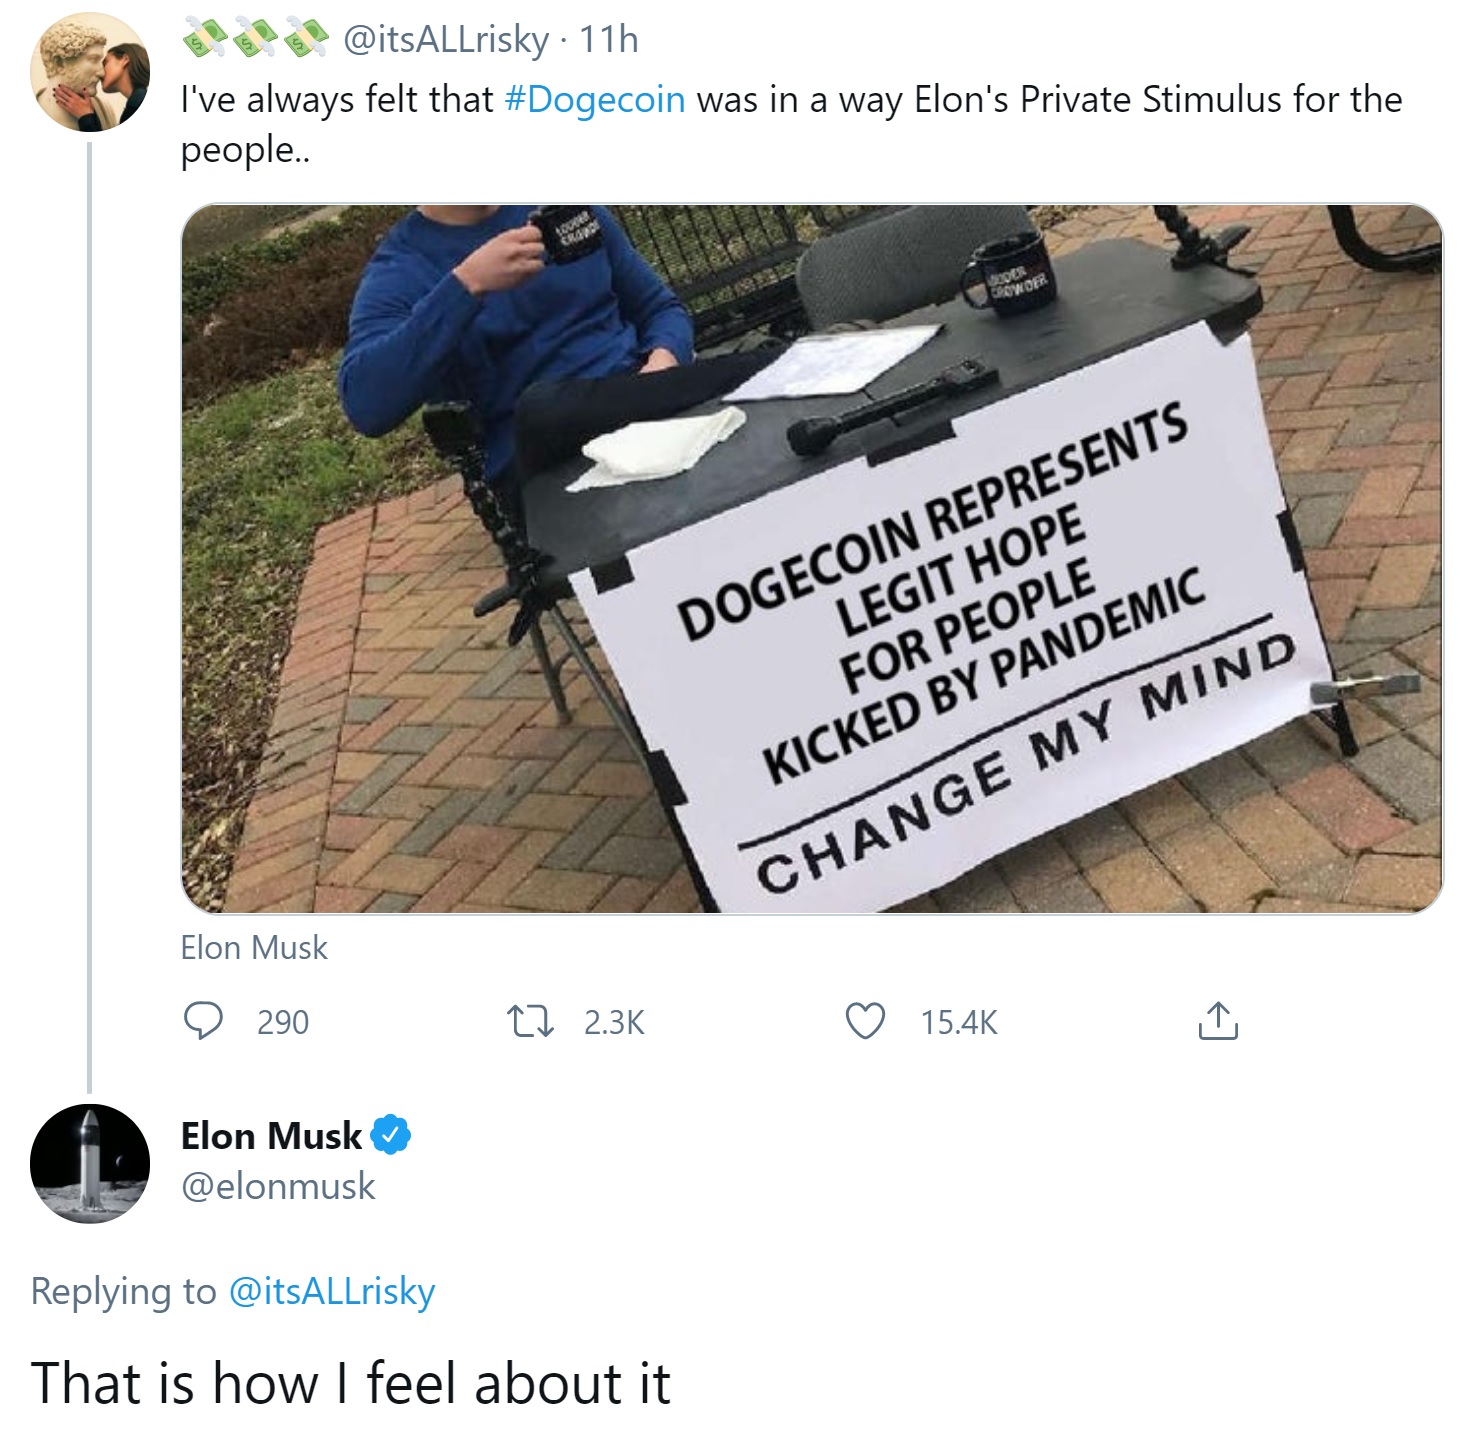Click the reply speech bubble icon

[203, 1021]
